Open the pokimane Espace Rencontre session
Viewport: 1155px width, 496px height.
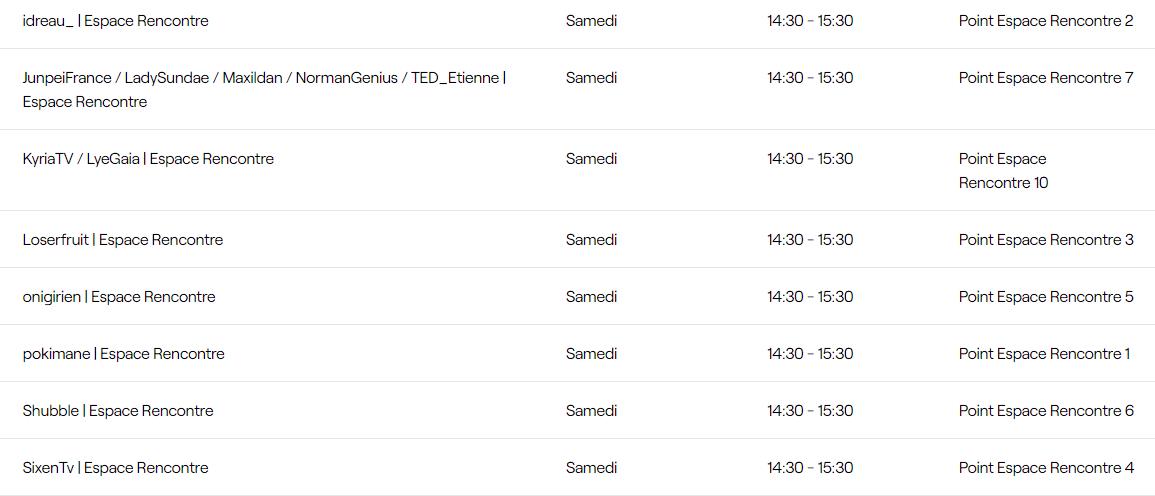click(x=123, y=354)
